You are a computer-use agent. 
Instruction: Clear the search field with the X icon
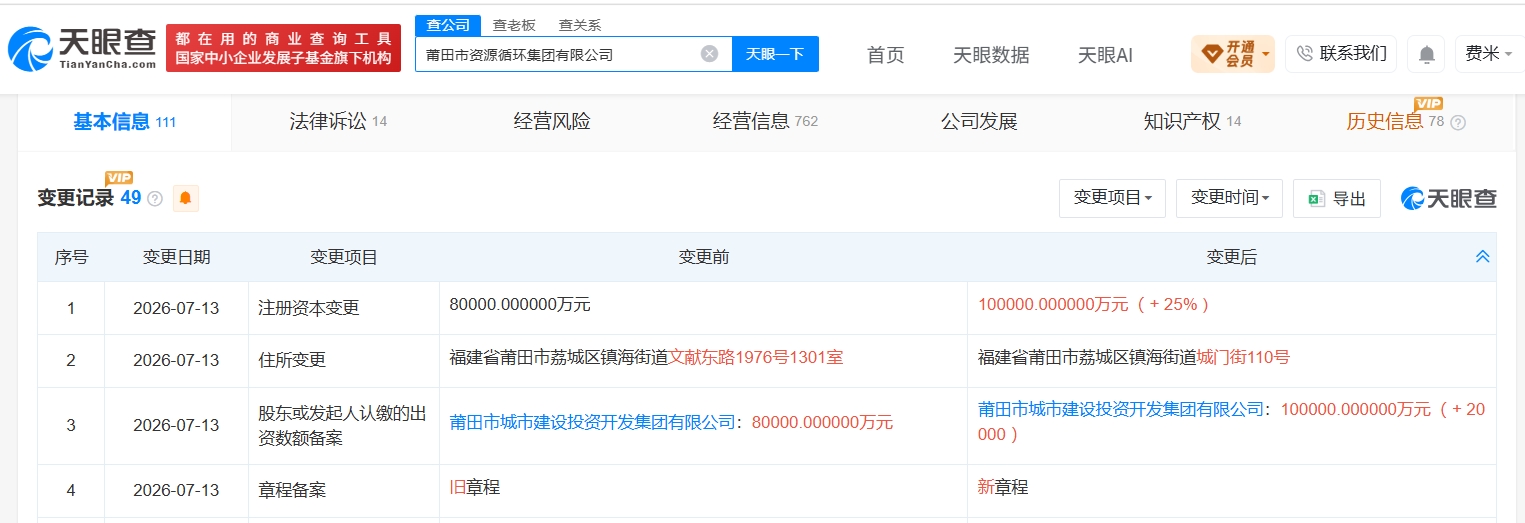(709, 54)
